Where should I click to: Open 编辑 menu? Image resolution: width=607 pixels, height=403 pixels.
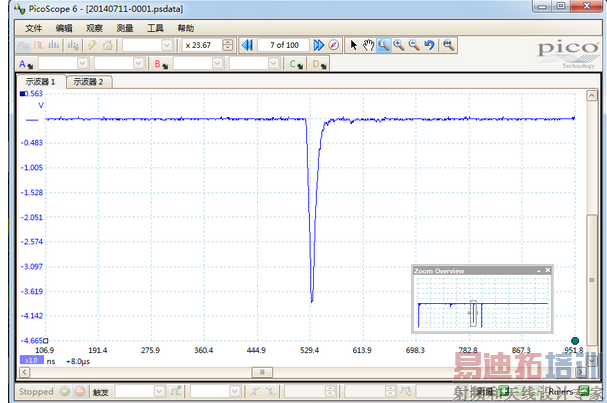(64, 28)
